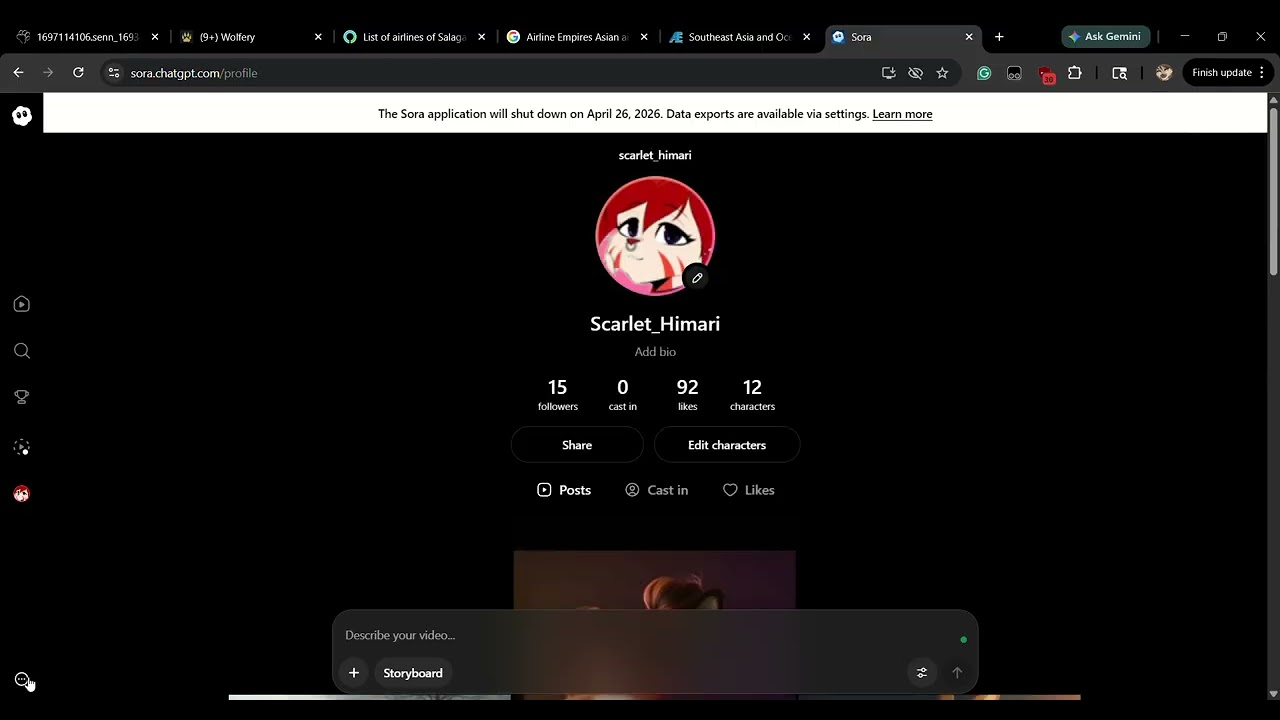The image size is (1280, 720).
Task: Open the profile avatar icon in the sidebar
Action: 22,493
